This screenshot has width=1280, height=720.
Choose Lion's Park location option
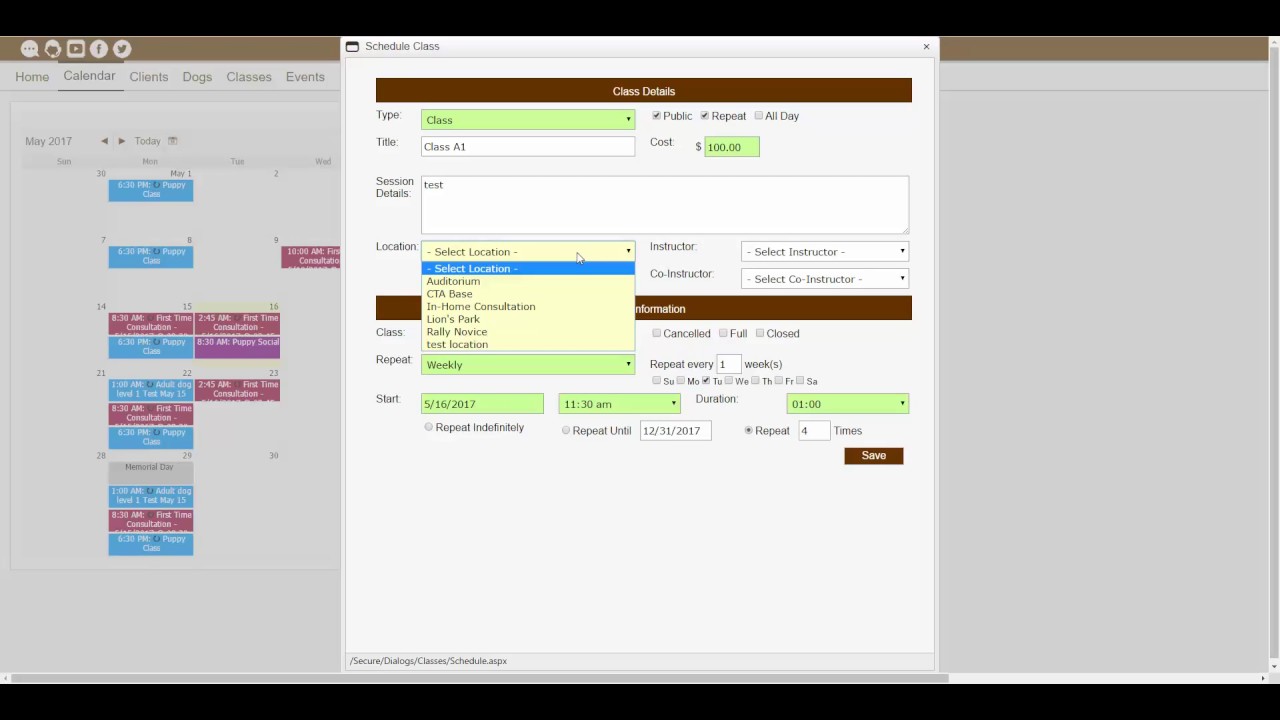[528, 319]
